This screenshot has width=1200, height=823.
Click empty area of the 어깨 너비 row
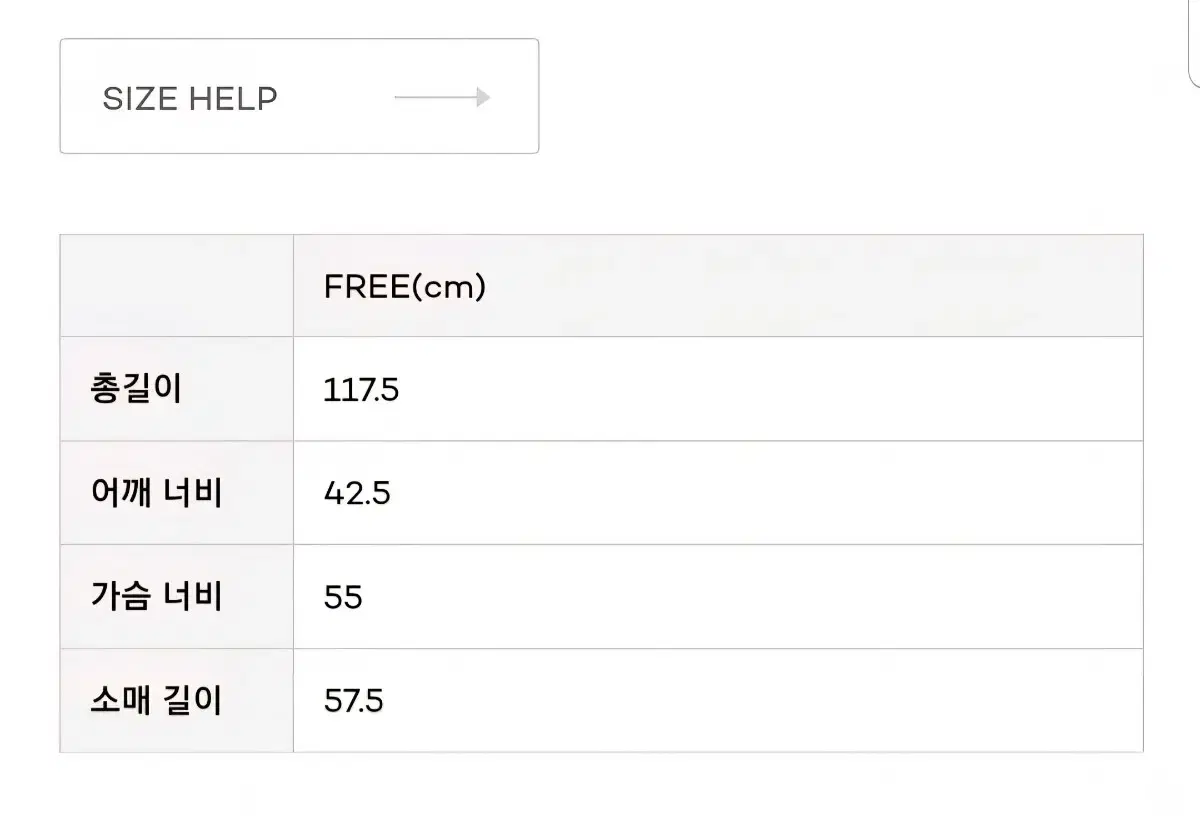point(770,493)
